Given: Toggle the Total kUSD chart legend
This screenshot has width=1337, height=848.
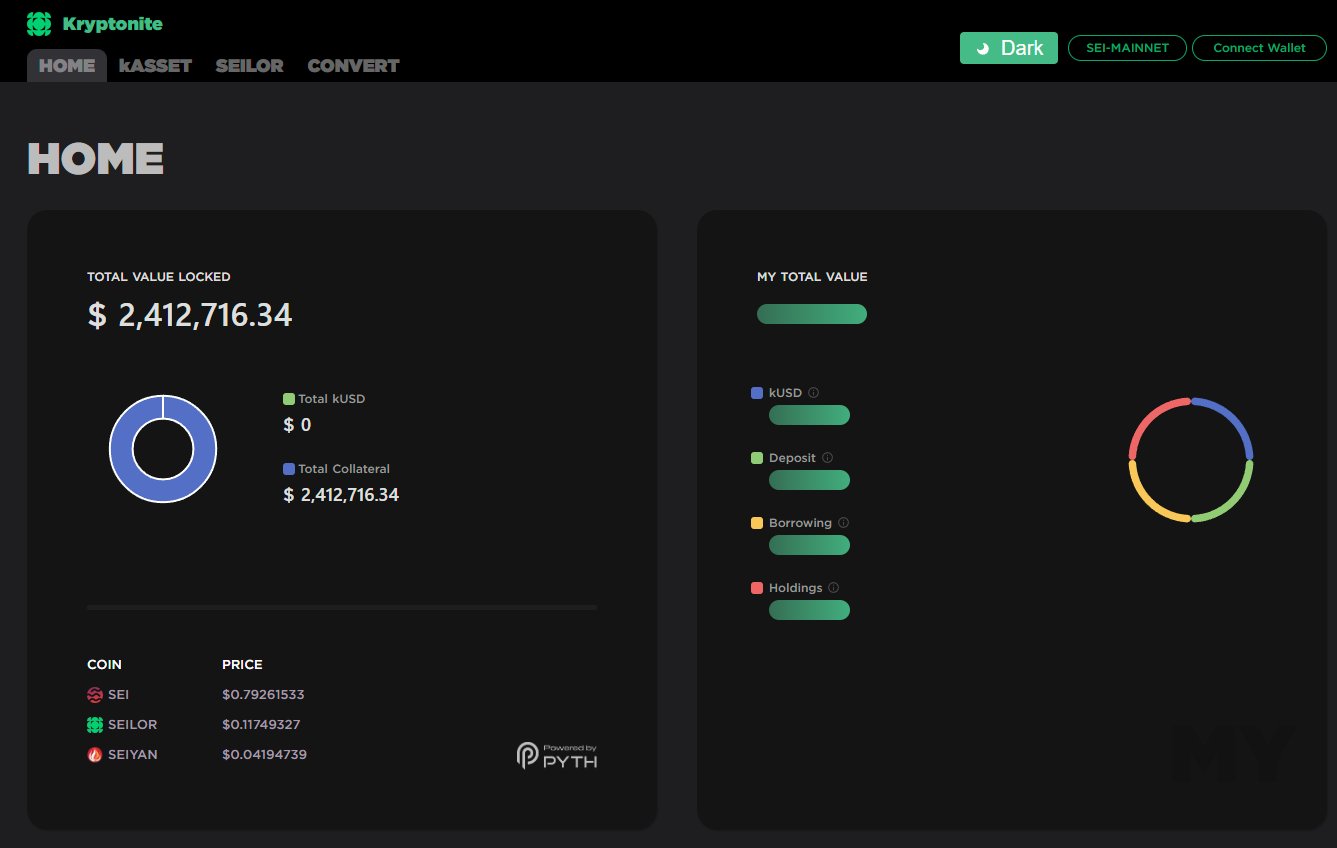Looking at the screenshot, I should (x=324, y=398).
